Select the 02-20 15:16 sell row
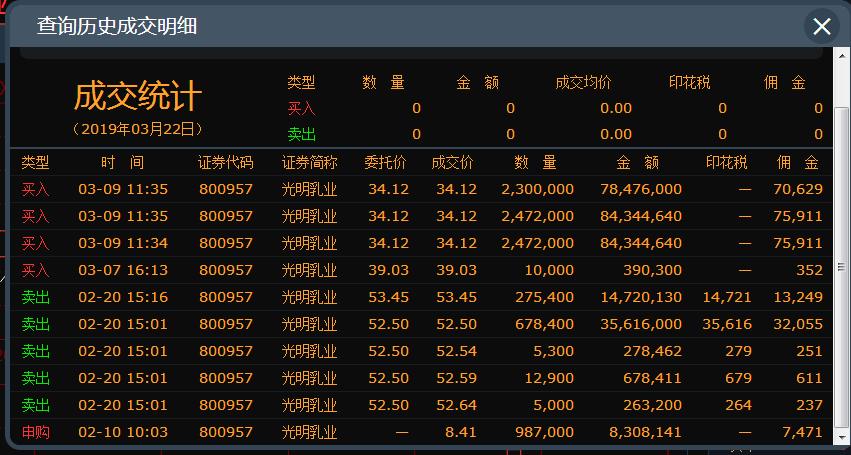 click(420, 297)
